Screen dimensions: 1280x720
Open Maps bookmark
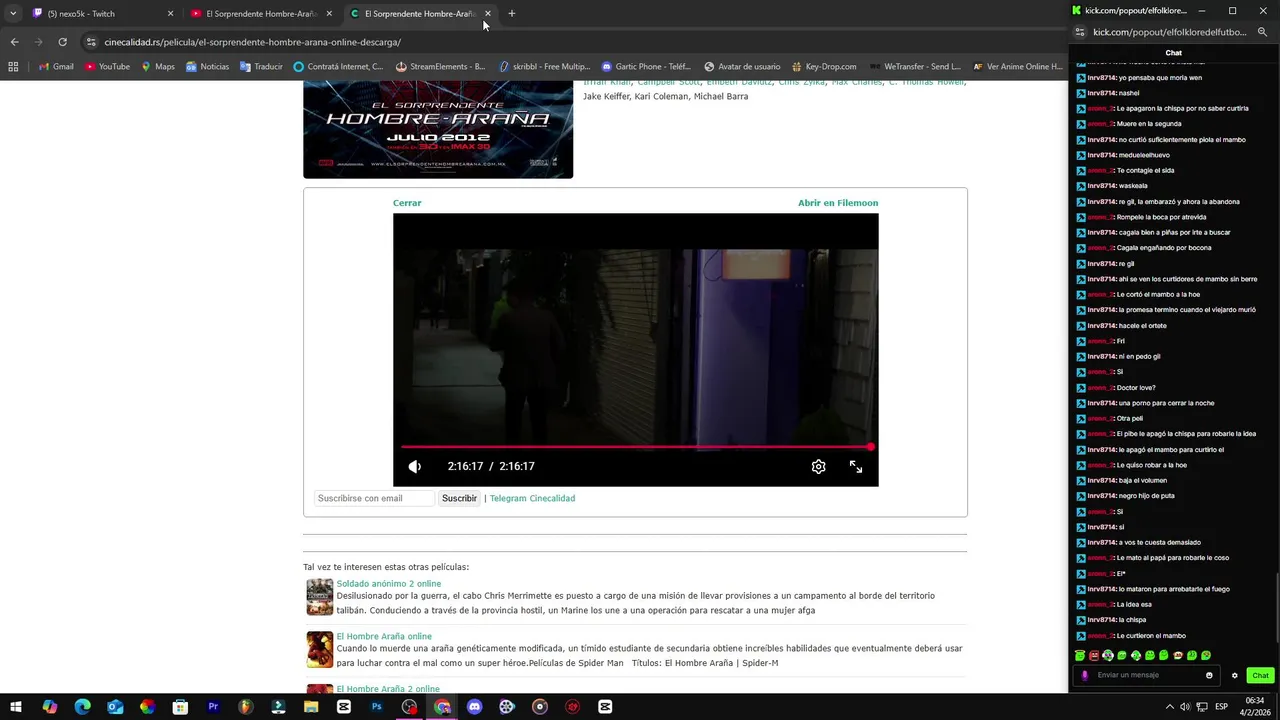158,67
